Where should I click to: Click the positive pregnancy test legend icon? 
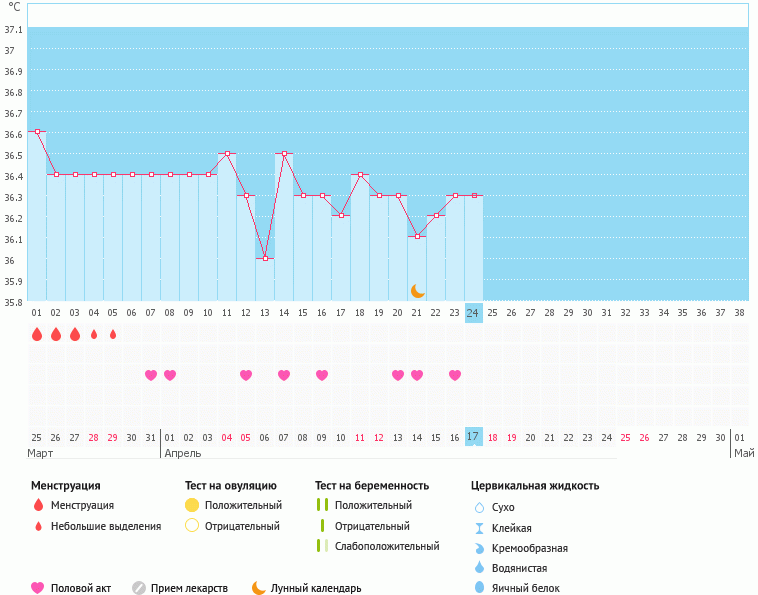[x=321, y=505]
